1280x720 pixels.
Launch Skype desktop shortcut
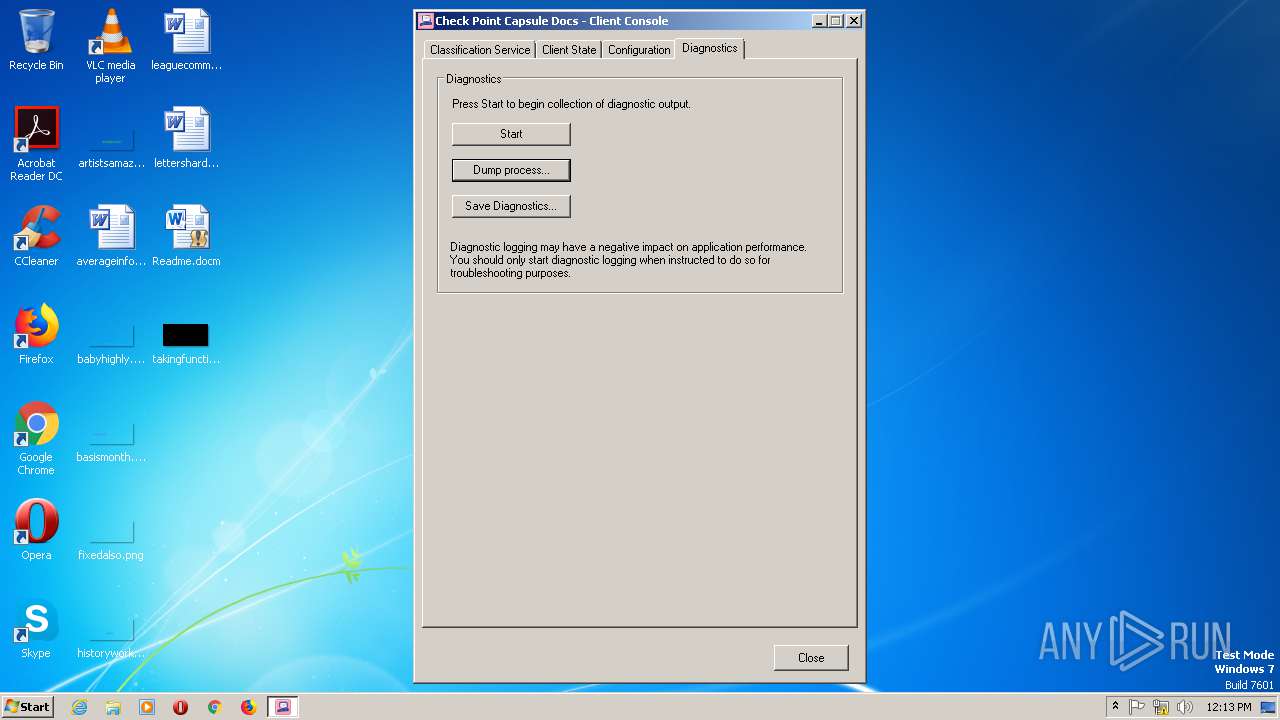[36, 628]
